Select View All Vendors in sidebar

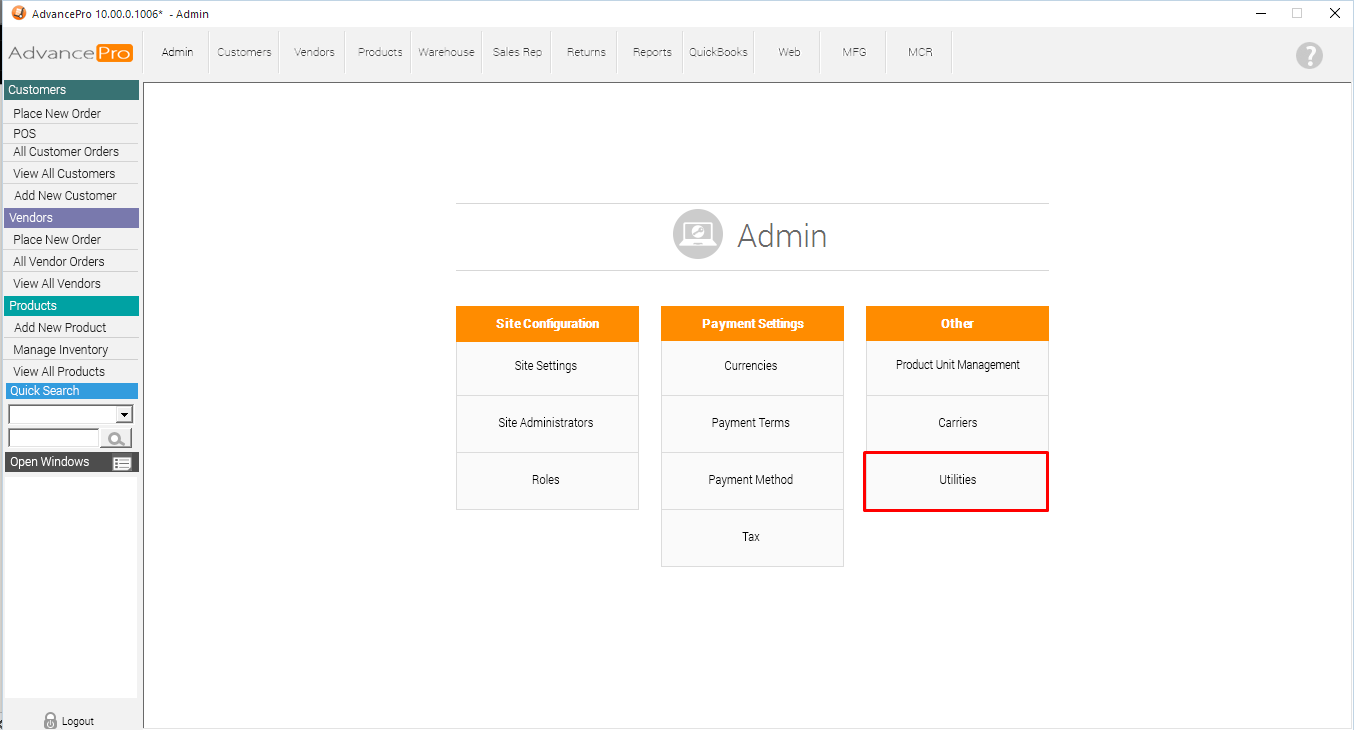(x=57, y=284)
